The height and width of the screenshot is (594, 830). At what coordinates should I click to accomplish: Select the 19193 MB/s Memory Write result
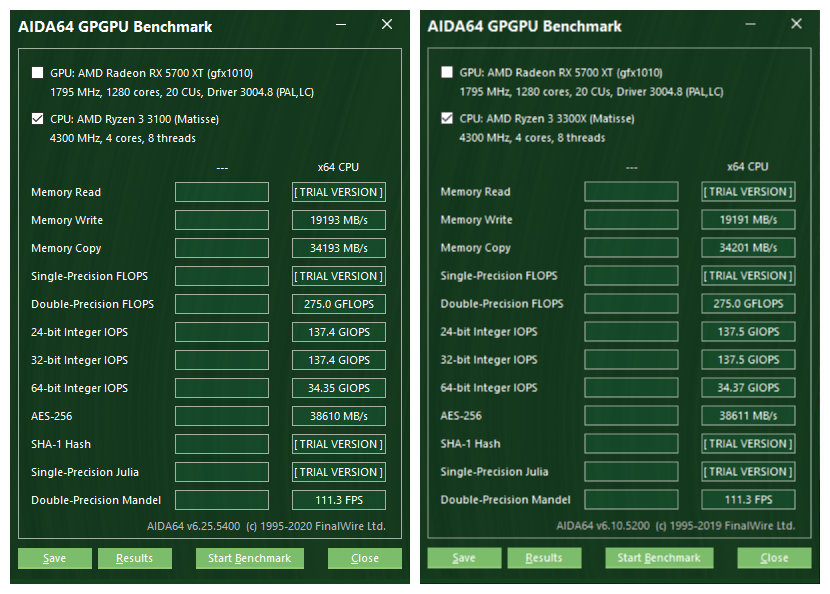(x=339, y=220)
